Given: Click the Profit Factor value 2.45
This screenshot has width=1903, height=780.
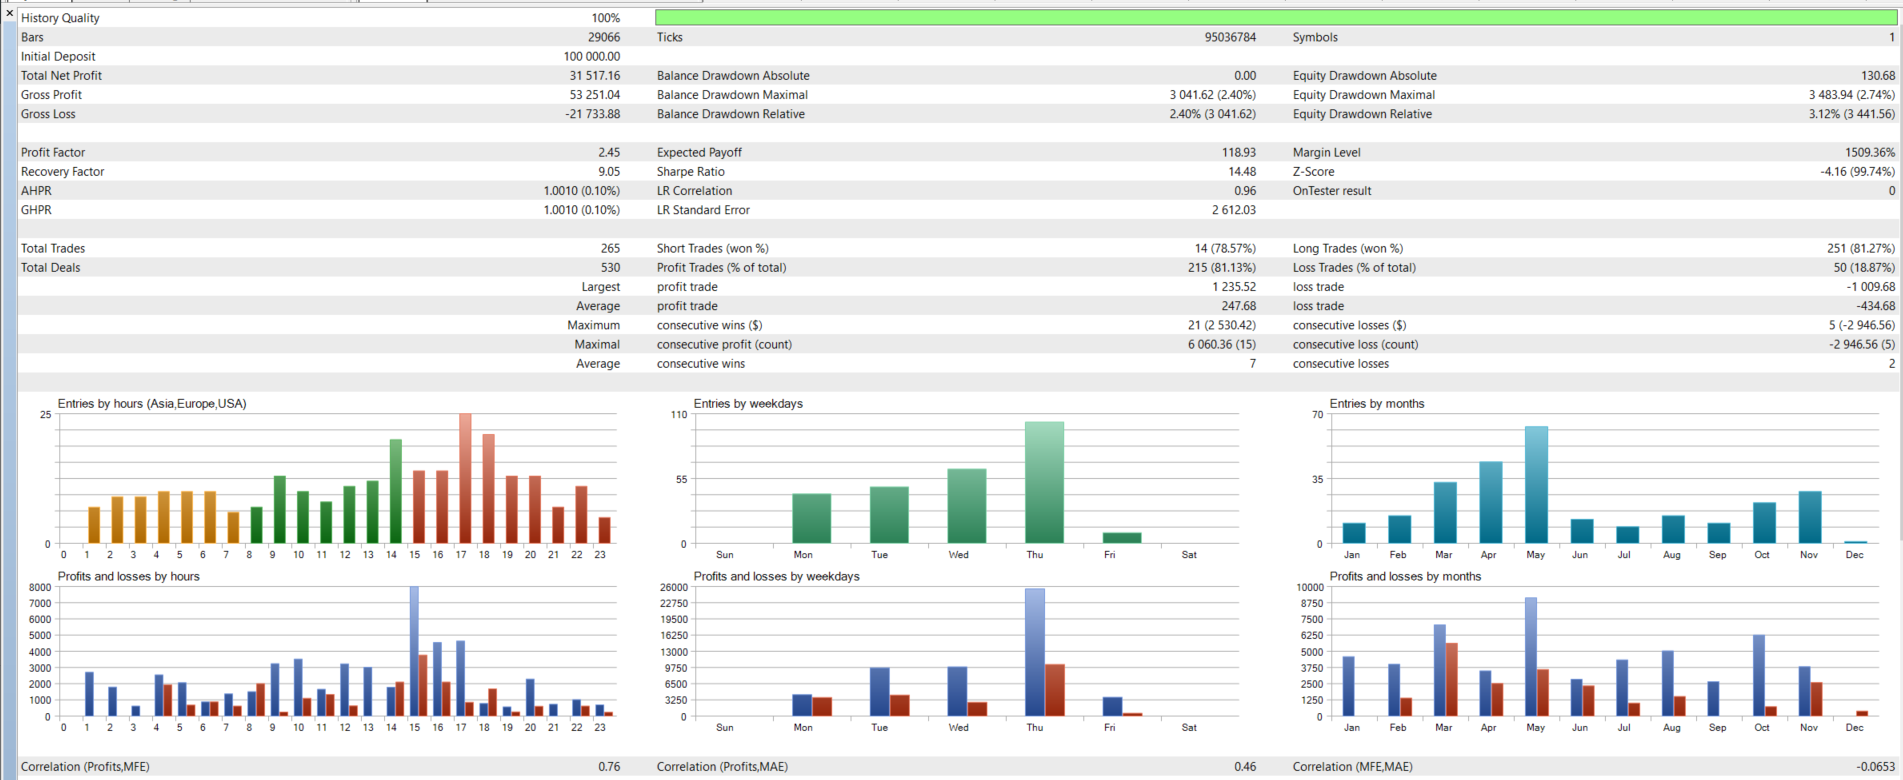Looking at the screenshot, I should pos(609,152).
